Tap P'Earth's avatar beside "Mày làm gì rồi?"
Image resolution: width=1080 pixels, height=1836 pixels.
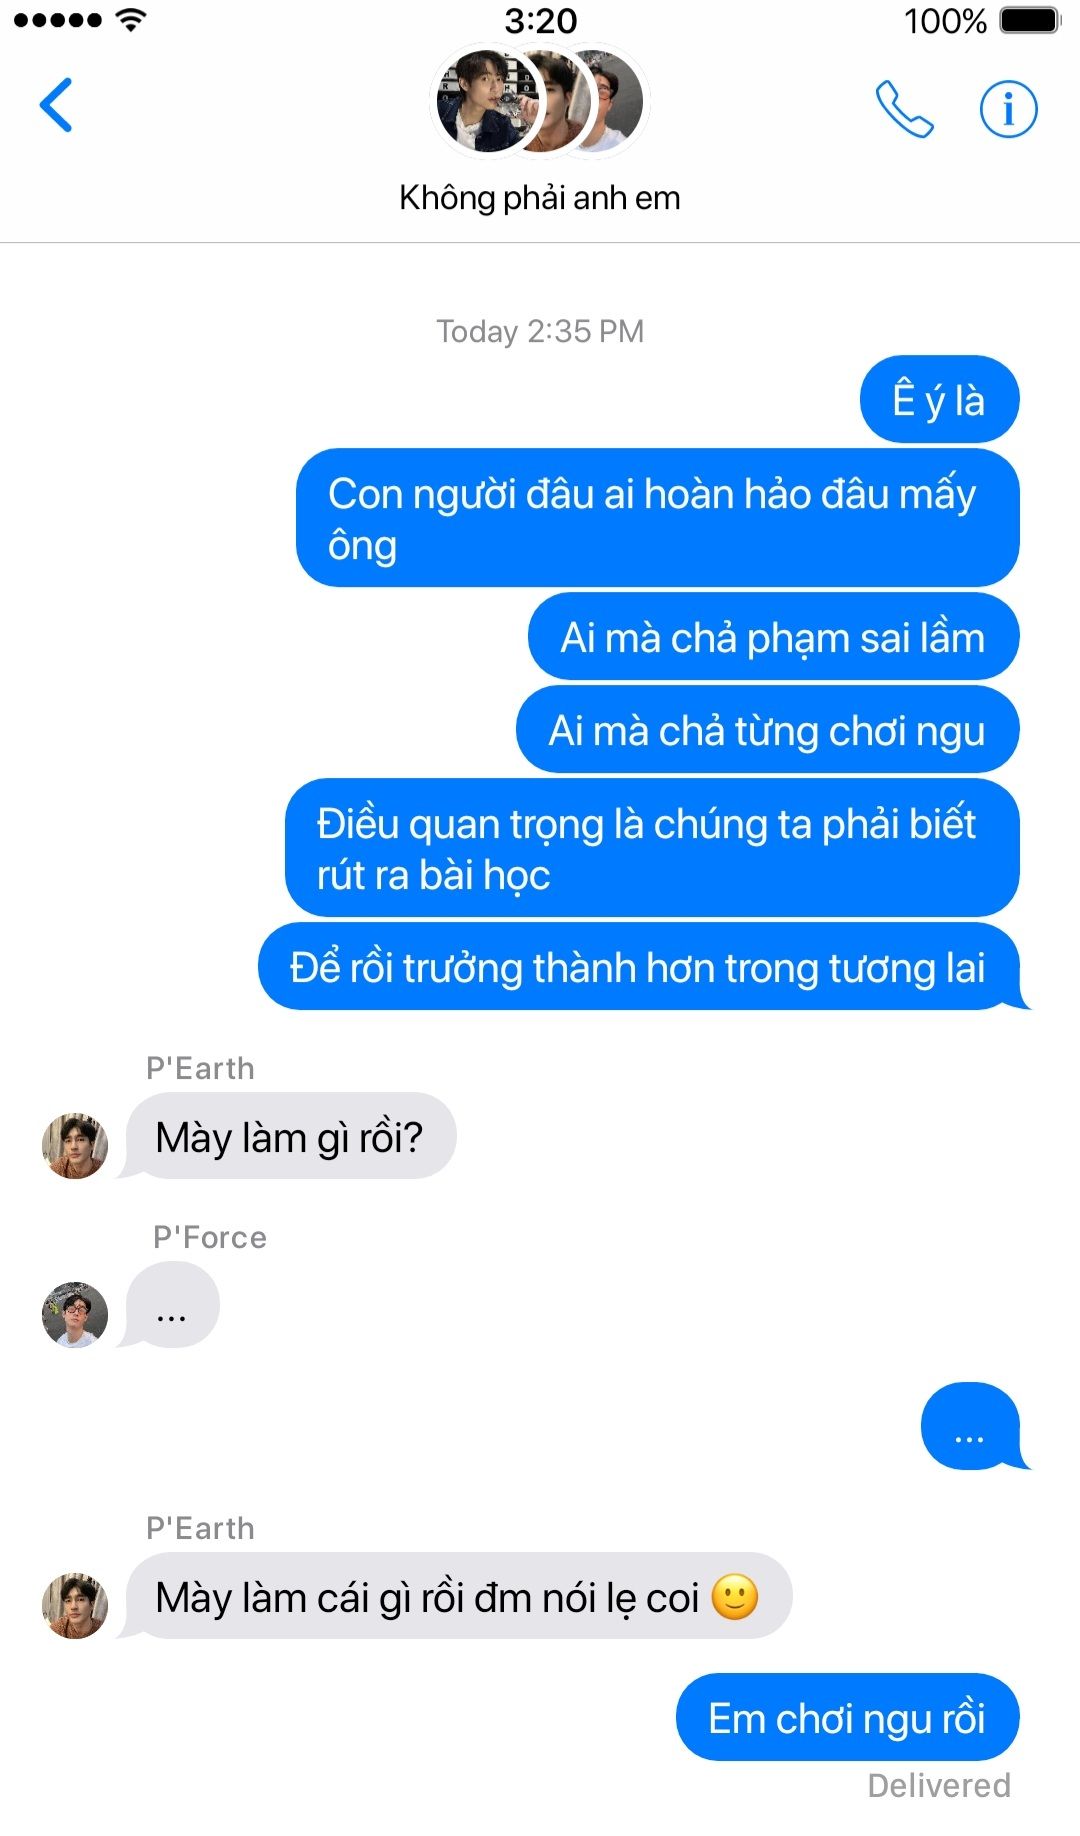tap(75, 1146)
